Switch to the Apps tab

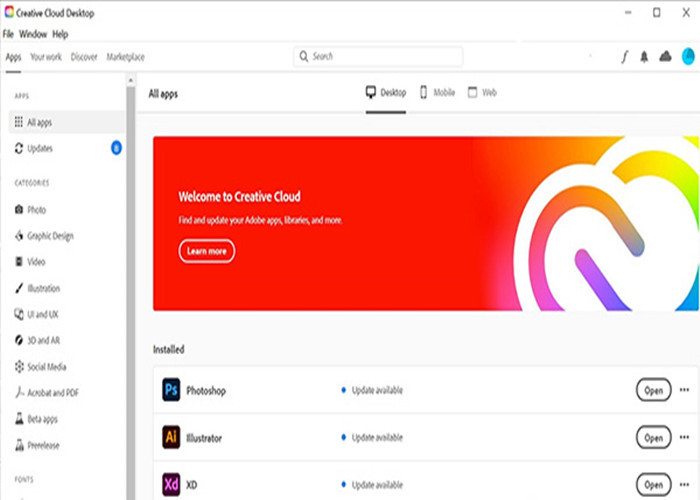coord(13,57)
